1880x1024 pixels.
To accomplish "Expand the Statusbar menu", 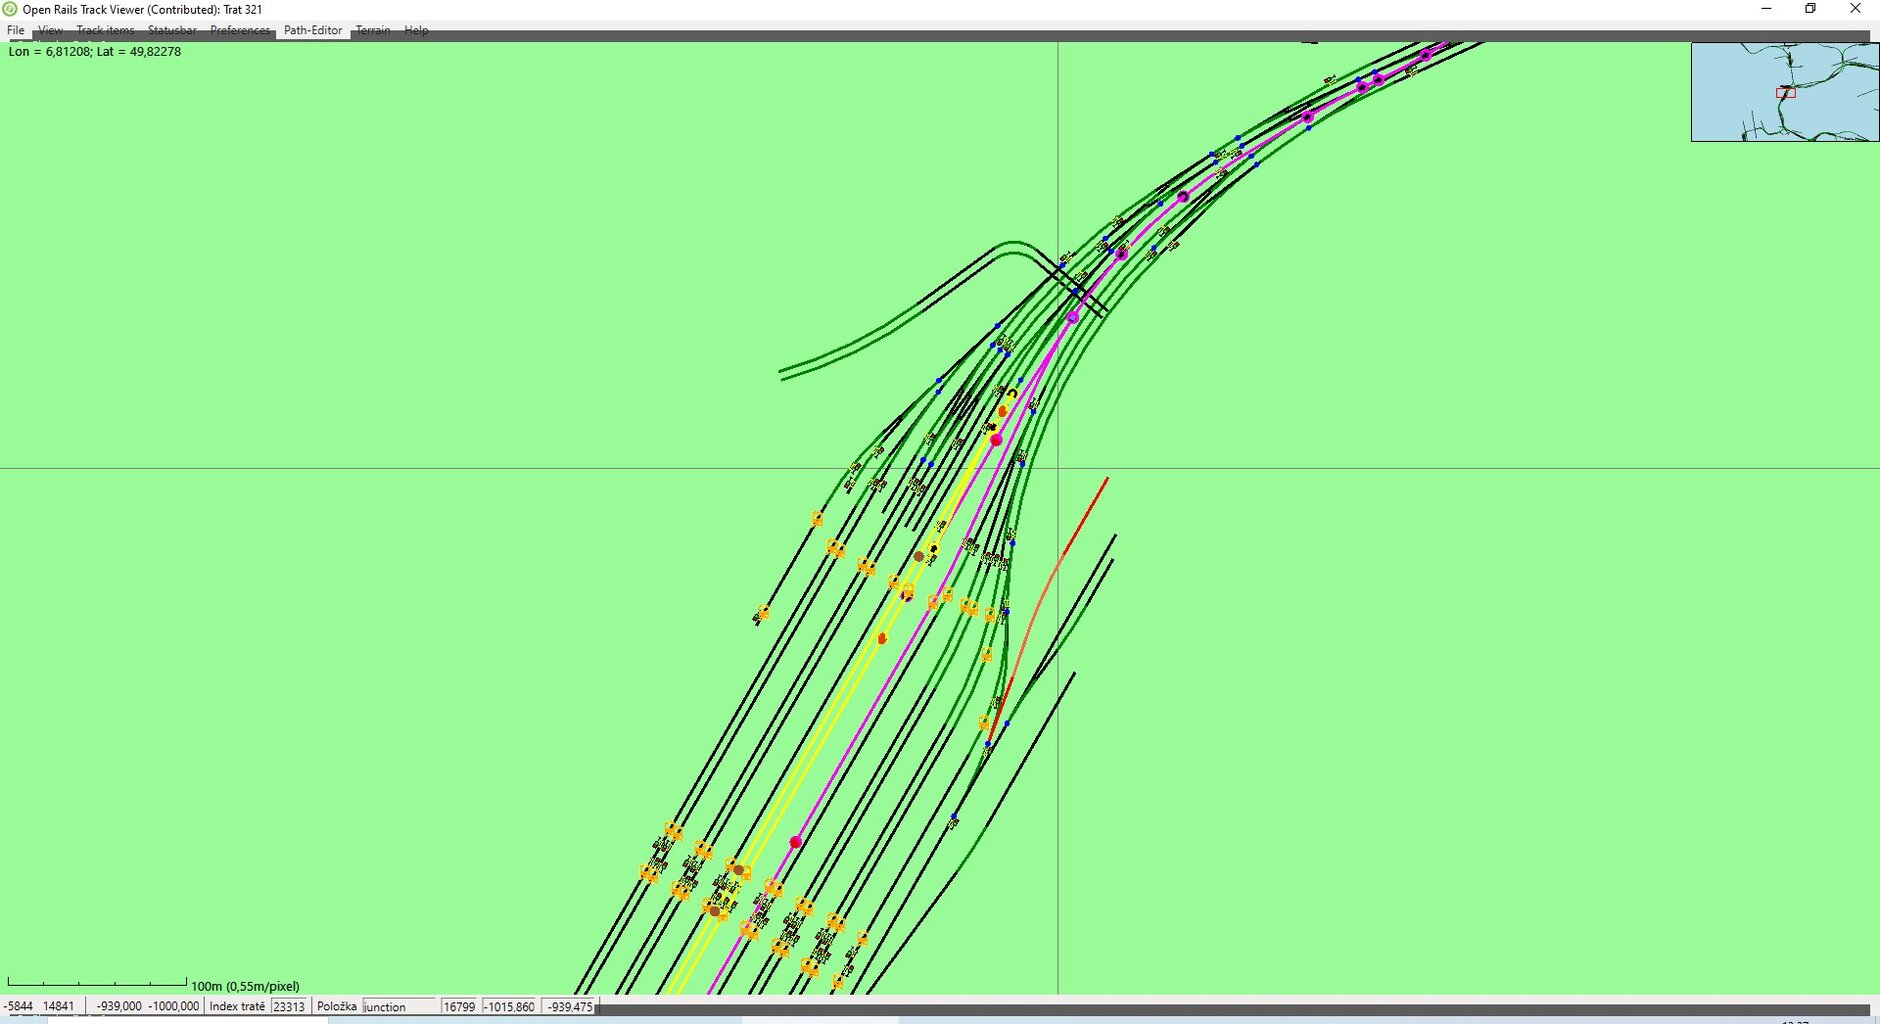I will pos(172,30).
